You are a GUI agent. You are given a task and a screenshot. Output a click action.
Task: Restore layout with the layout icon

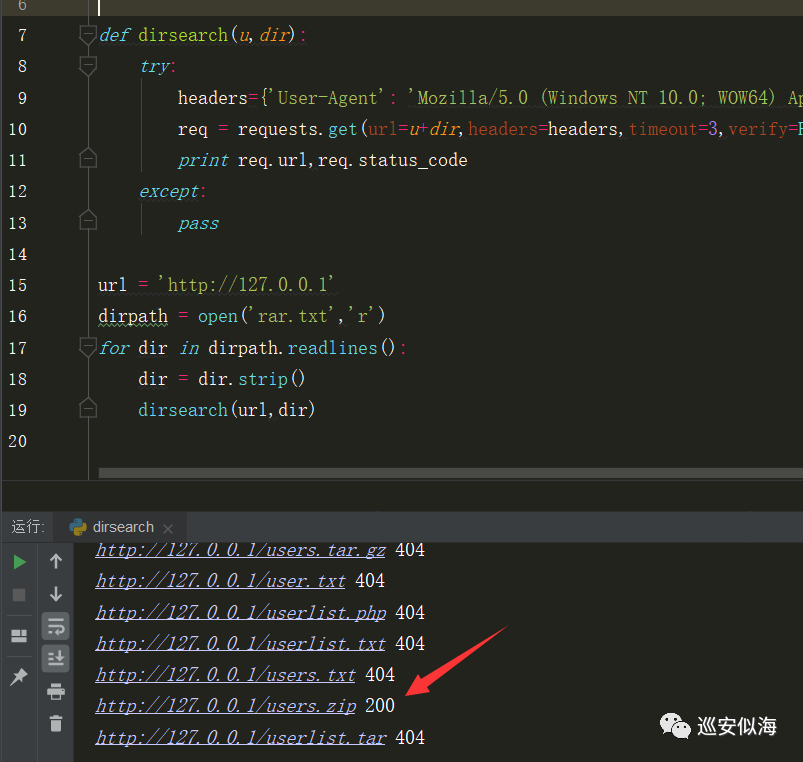pos(19,636)
